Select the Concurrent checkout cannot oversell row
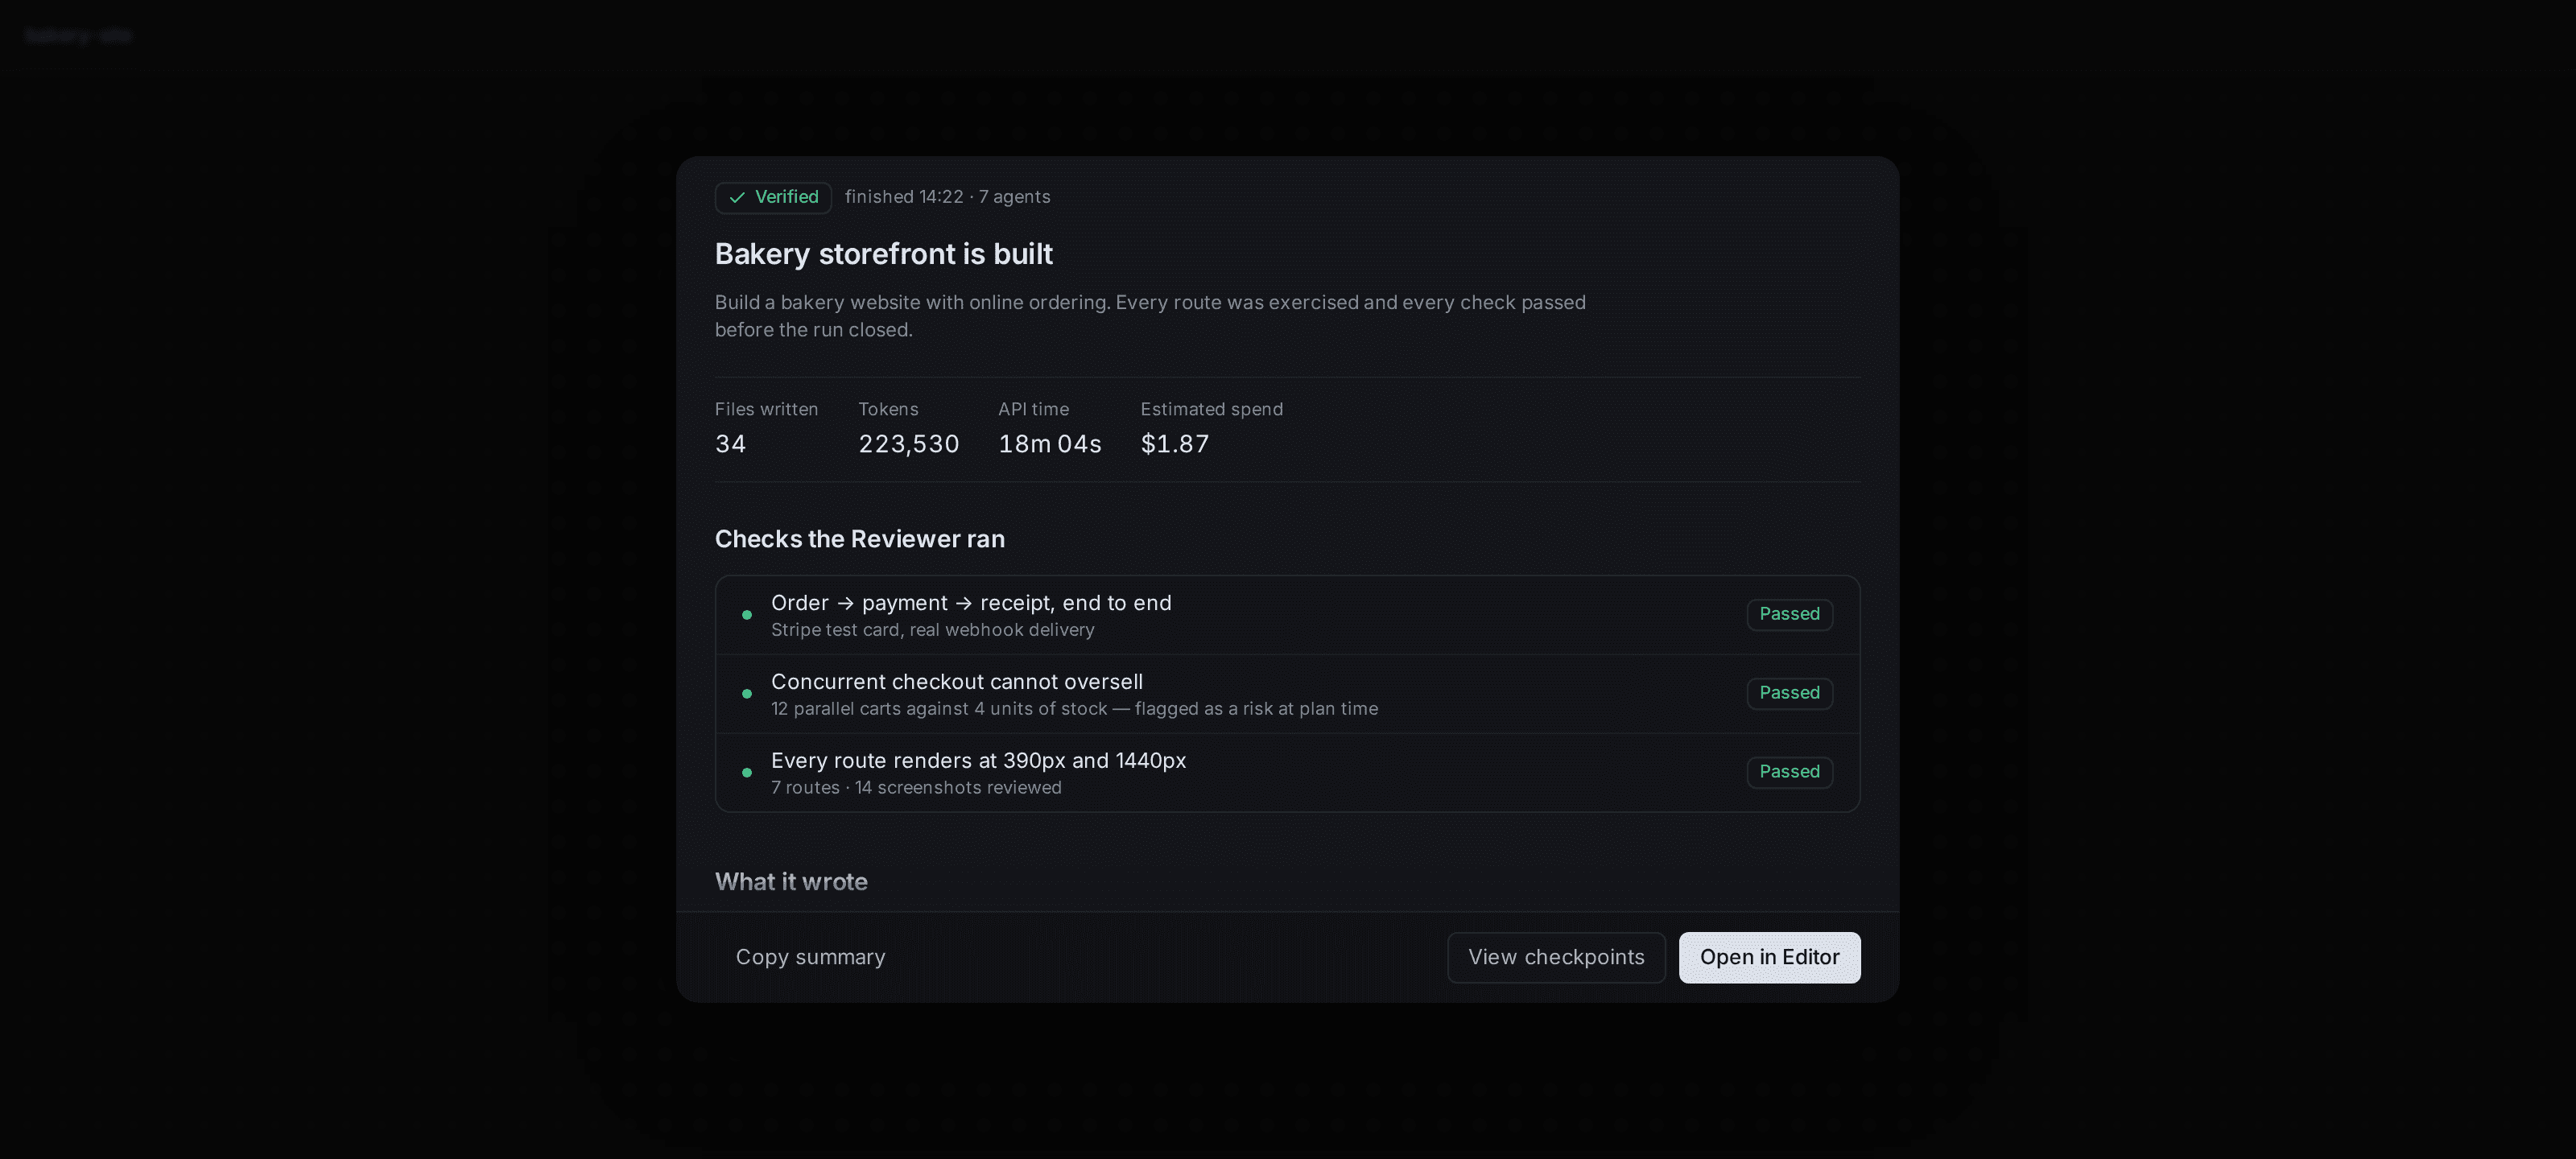 (1287, 694)
